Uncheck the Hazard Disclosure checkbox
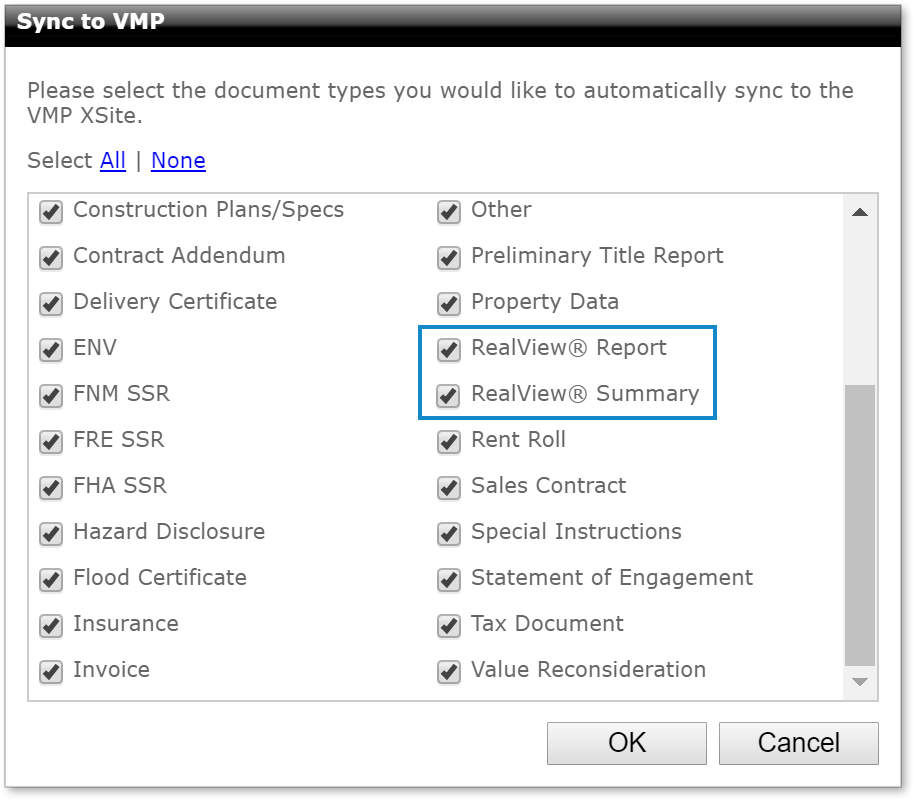 click(51, 534)
